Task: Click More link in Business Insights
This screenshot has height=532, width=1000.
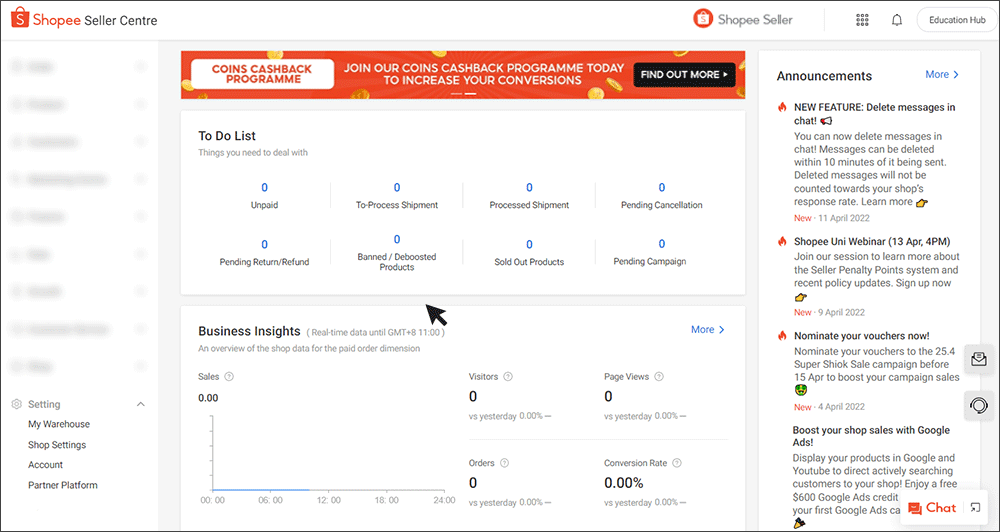Action: [708, 330]
